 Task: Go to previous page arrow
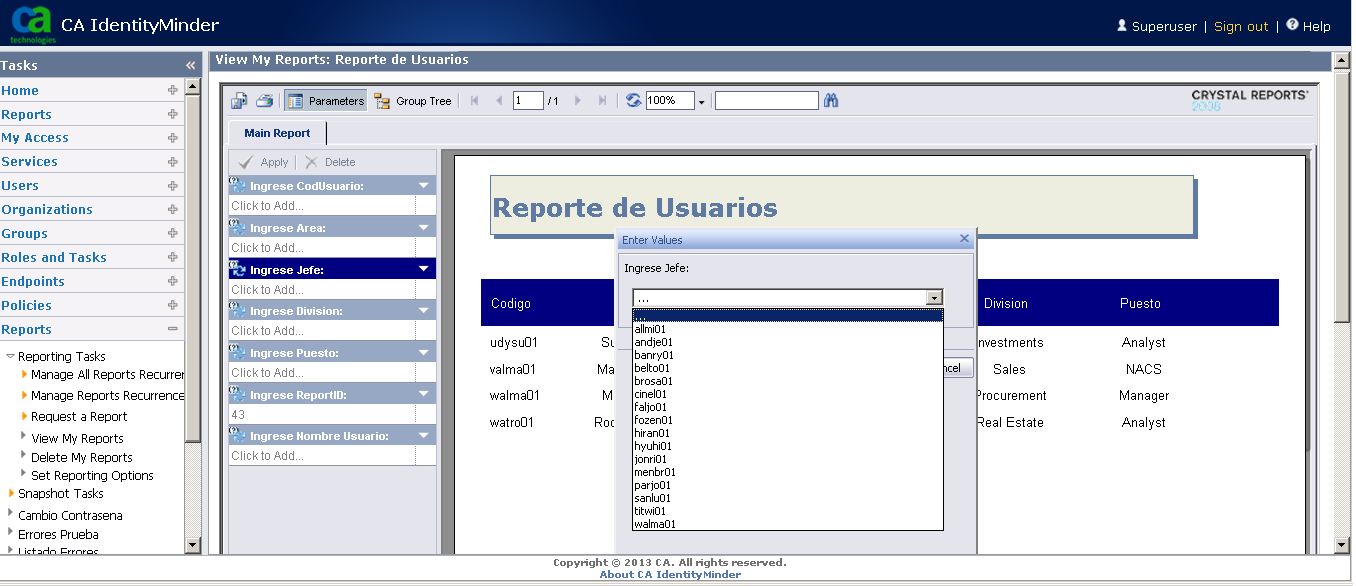click(x=499, y=101)
